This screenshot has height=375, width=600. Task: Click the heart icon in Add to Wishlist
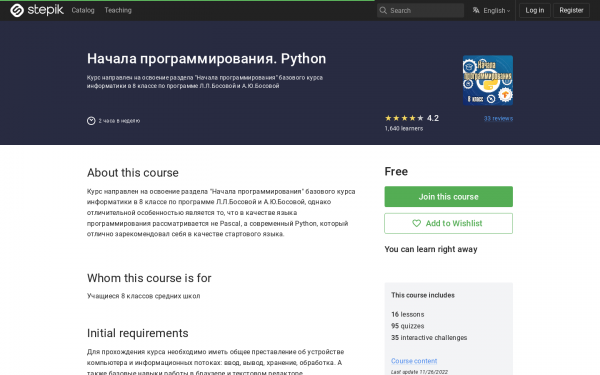416,223
